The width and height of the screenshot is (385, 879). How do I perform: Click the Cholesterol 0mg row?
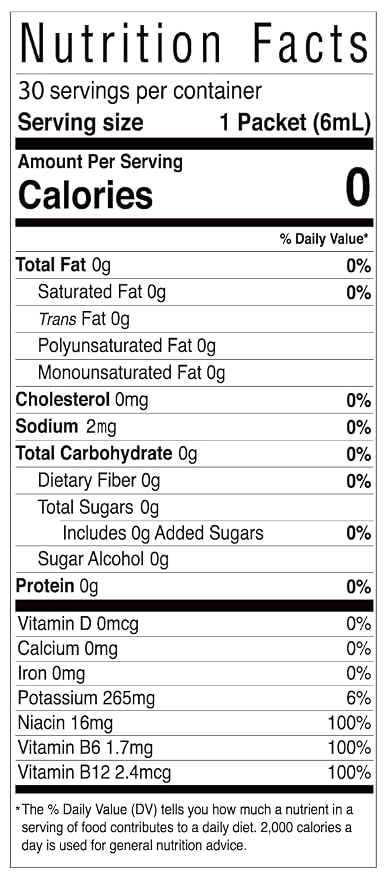coord(194,400)
